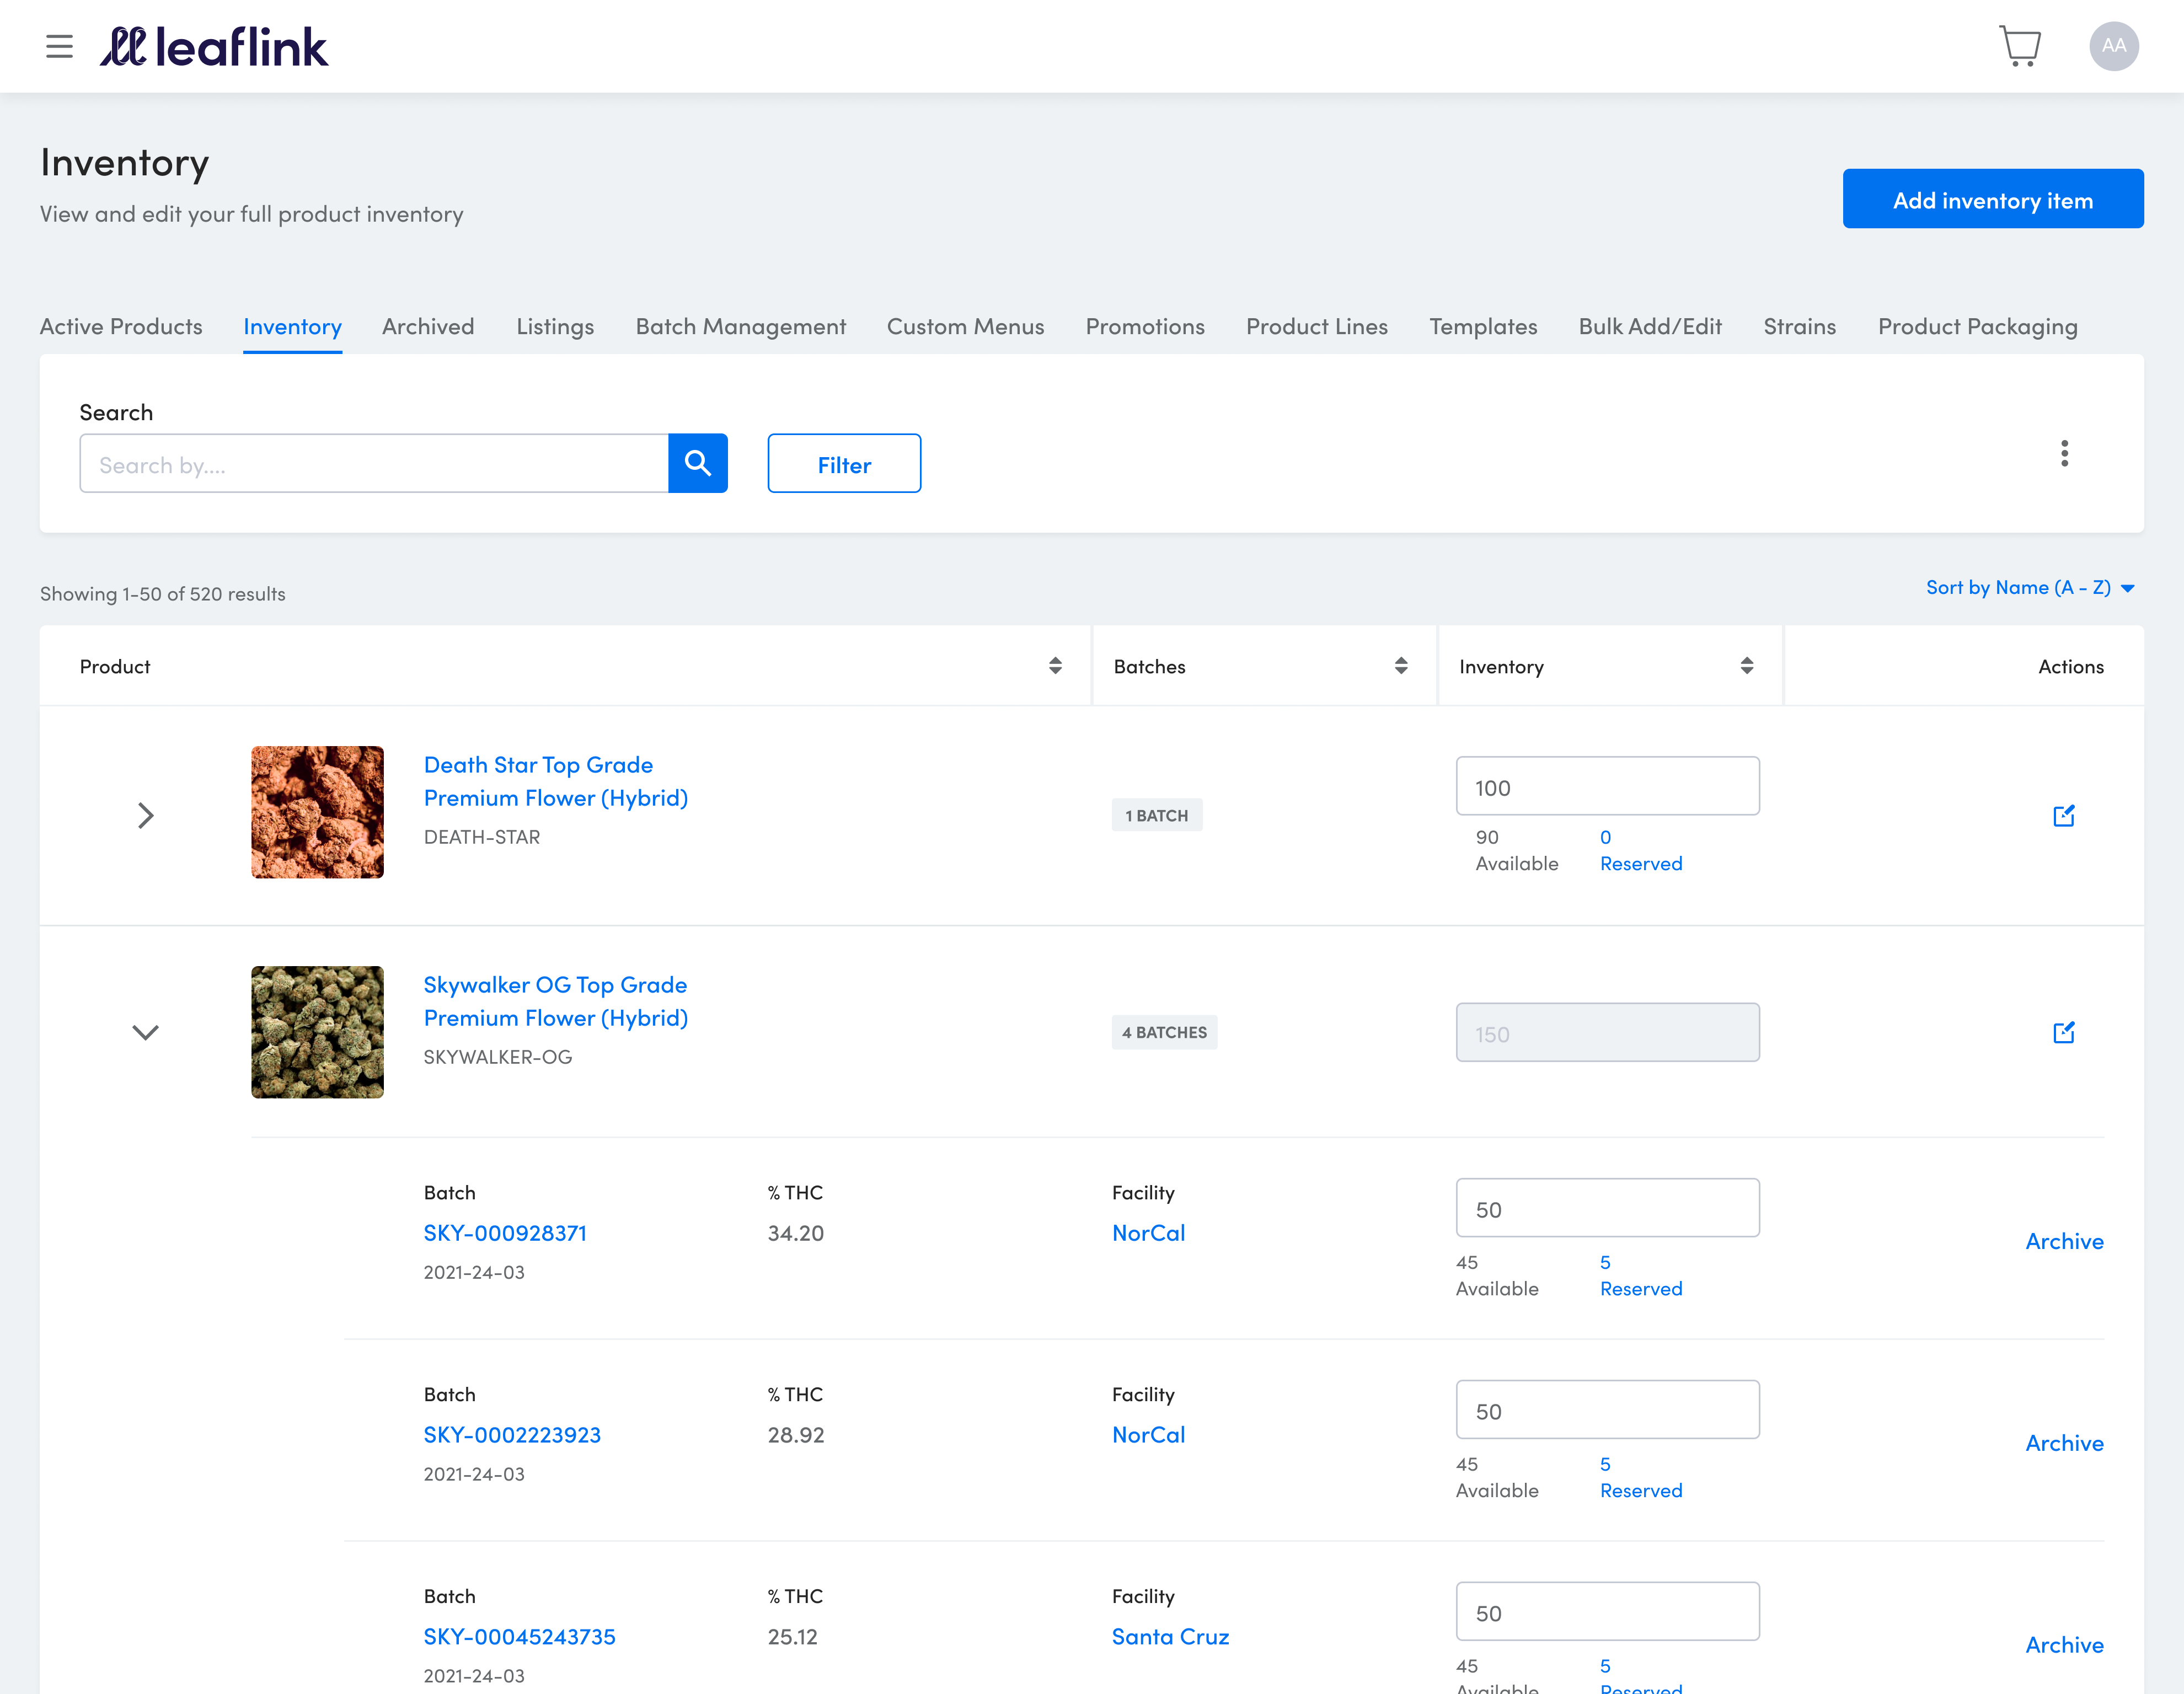The height and width of the screenshot is (1694, 2184).
Task: Archive batch SKY-0002223923
Action: click(x=2064, y=1443)
